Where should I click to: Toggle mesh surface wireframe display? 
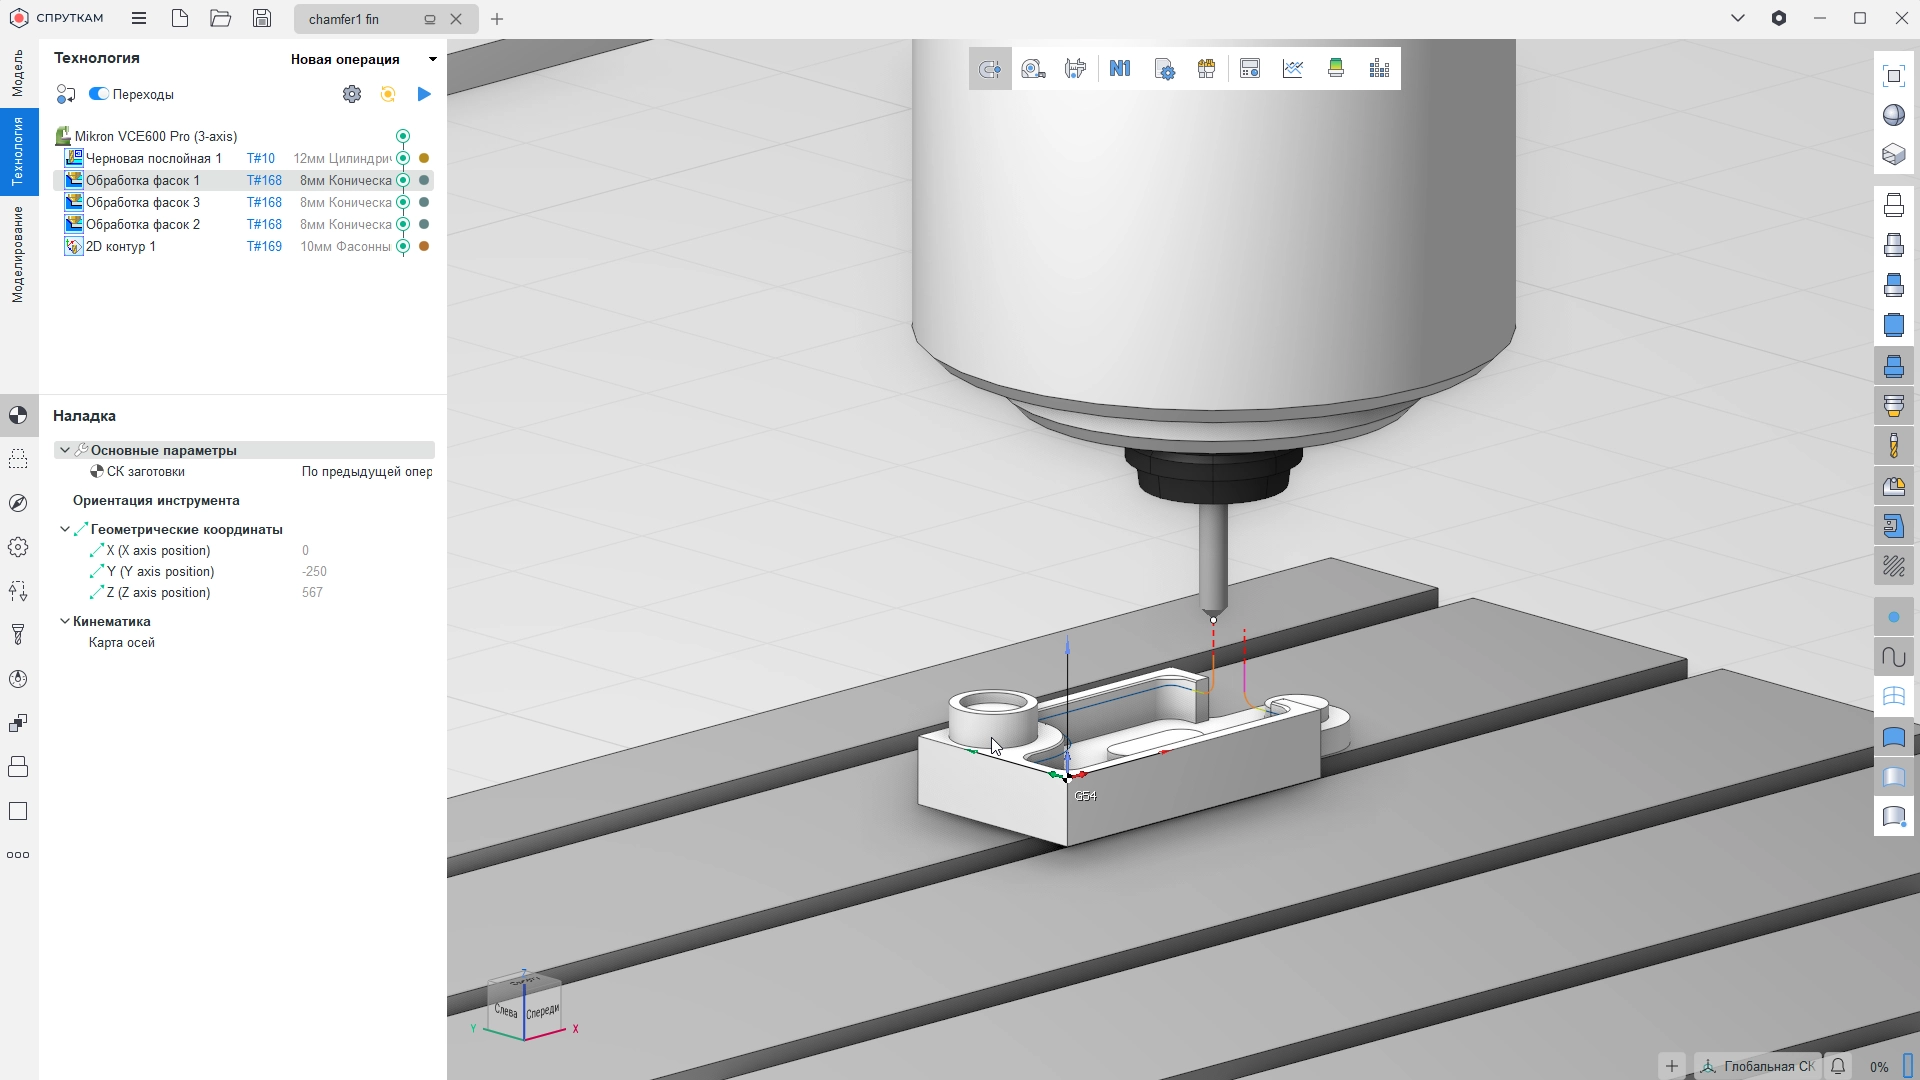1894,697
